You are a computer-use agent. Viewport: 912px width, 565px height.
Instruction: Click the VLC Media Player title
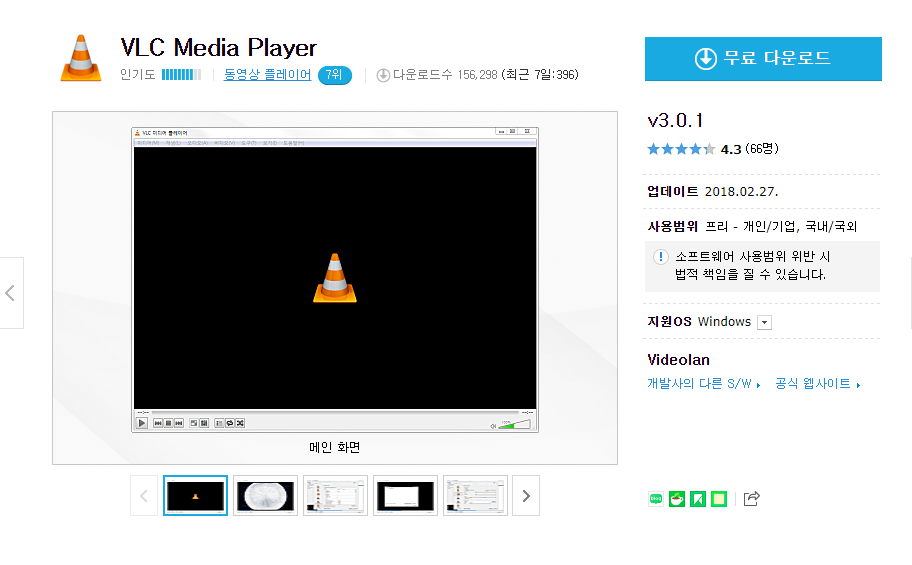point(218,47)
